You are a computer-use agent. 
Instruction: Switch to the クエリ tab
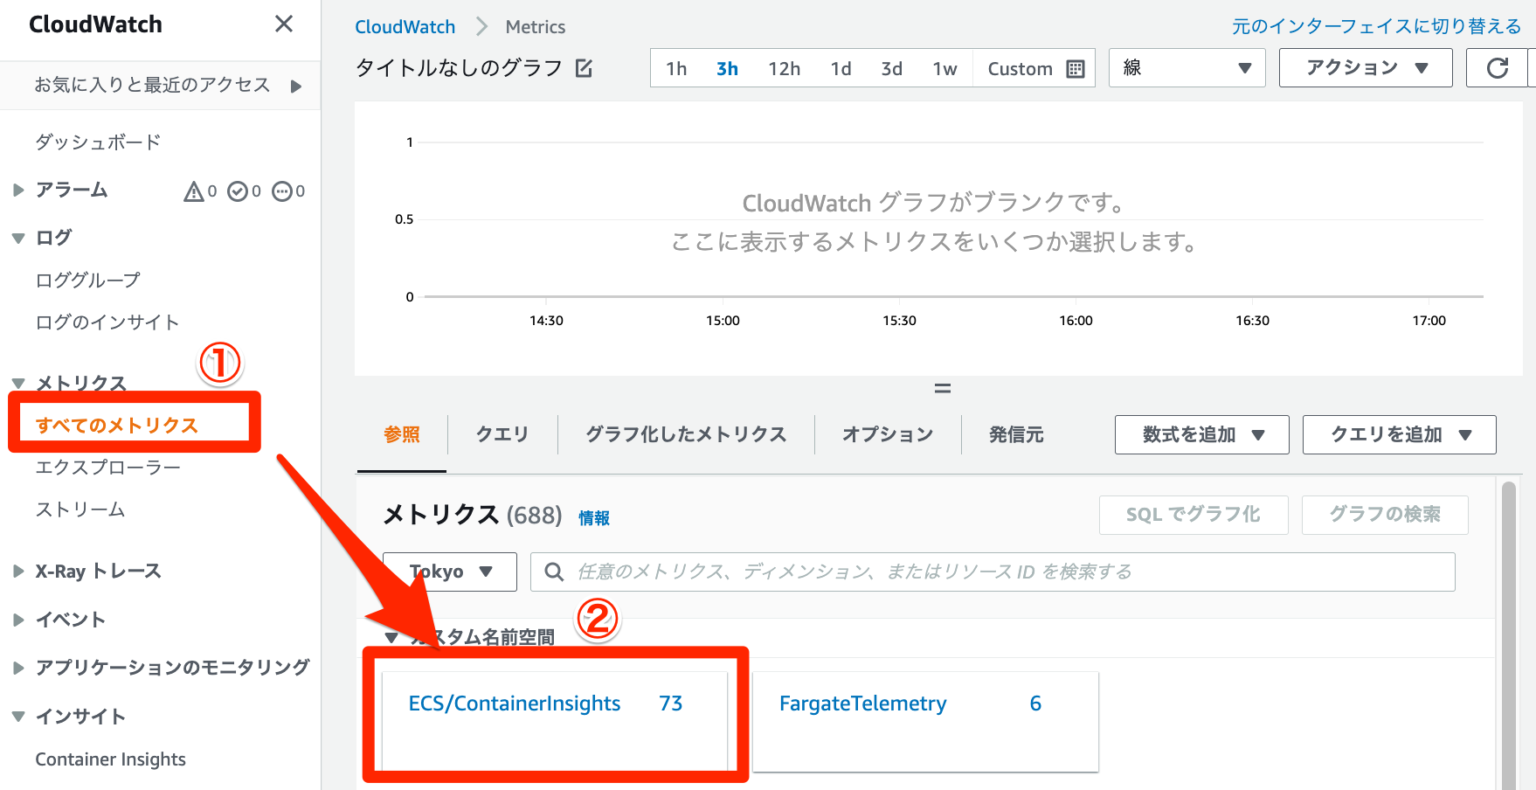[x=502, y=434]
